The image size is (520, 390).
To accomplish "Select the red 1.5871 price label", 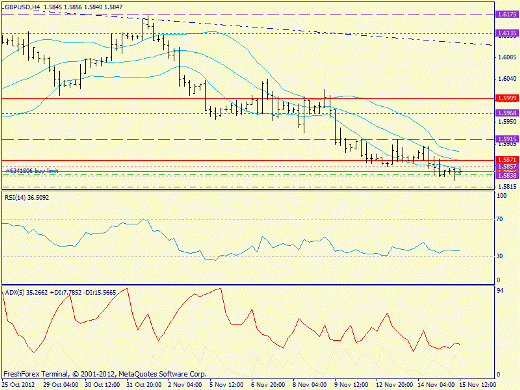I will (x=507, y=160).
